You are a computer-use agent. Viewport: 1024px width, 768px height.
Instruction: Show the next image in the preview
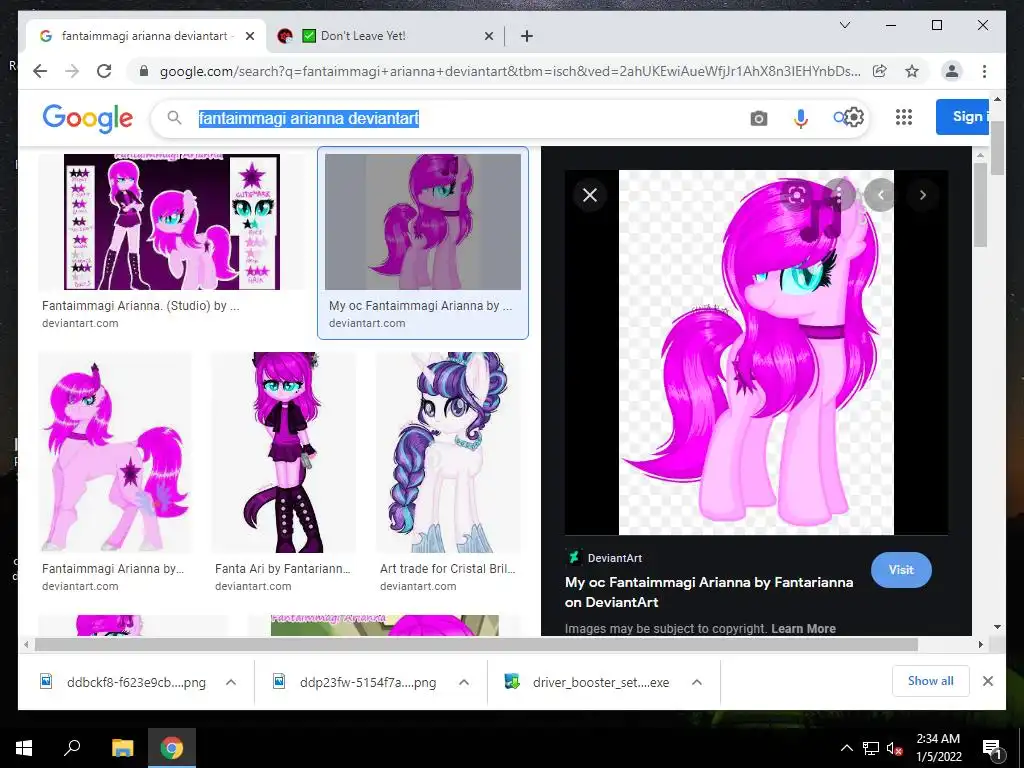click(922, 195)
